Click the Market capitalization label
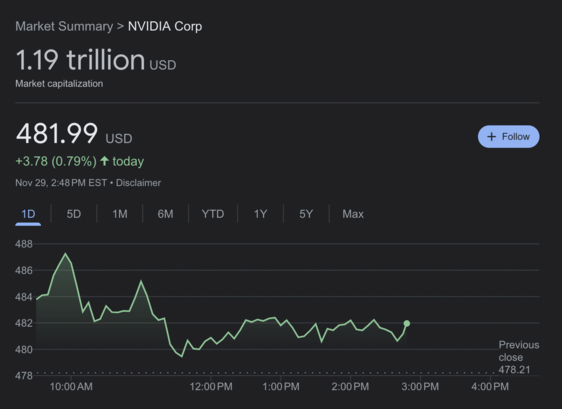 pos(59,84)
